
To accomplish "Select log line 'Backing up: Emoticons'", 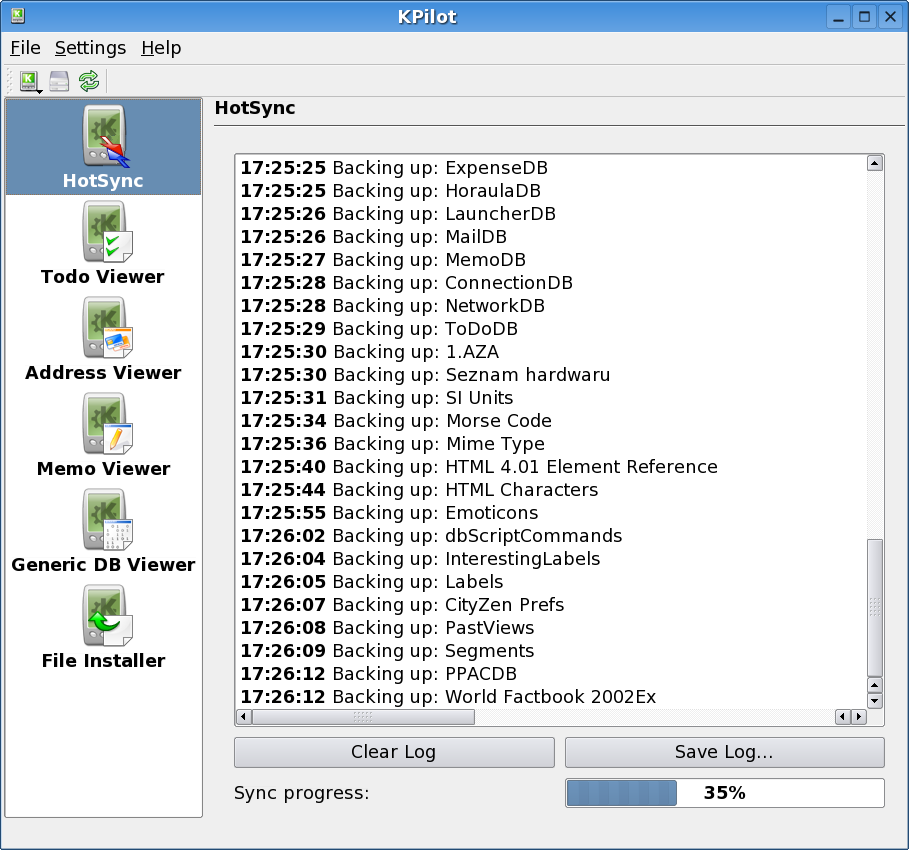I will pos(390,513).
